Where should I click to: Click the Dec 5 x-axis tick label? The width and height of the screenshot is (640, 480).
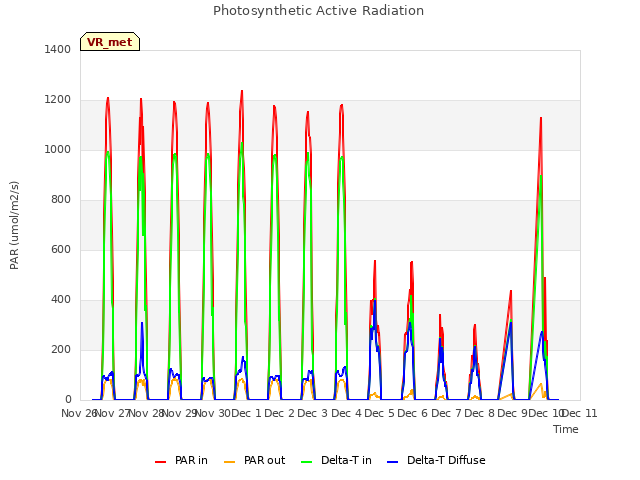pos(380,413)
